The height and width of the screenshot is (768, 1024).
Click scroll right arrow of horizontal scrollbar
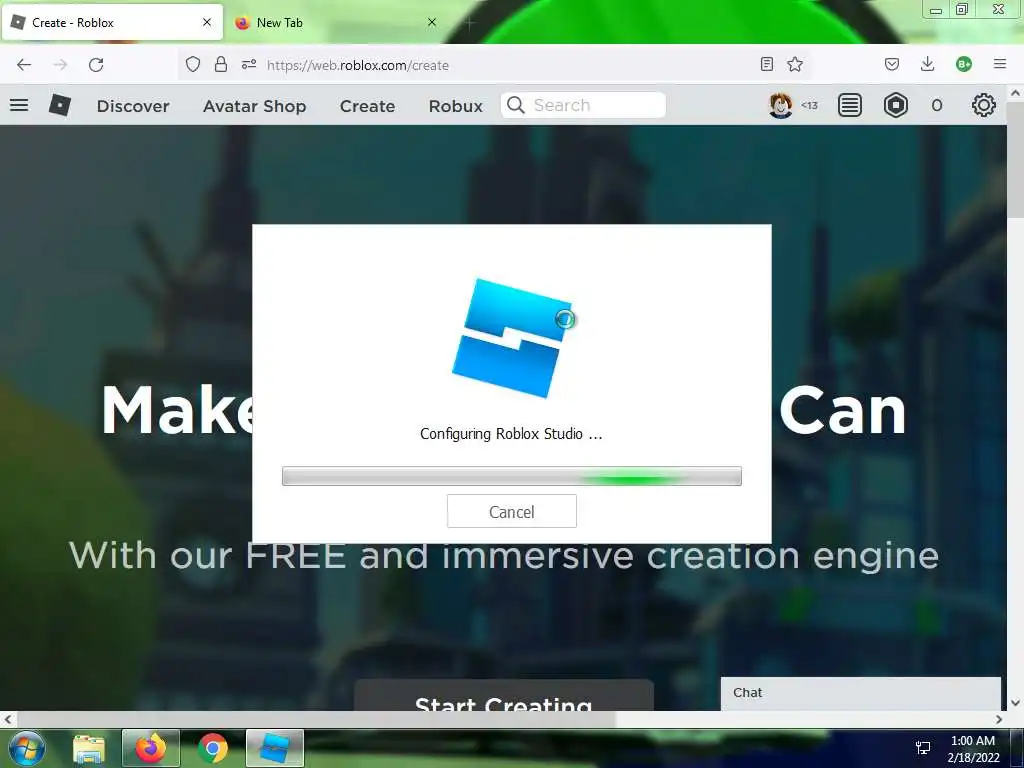coord(999,720)
